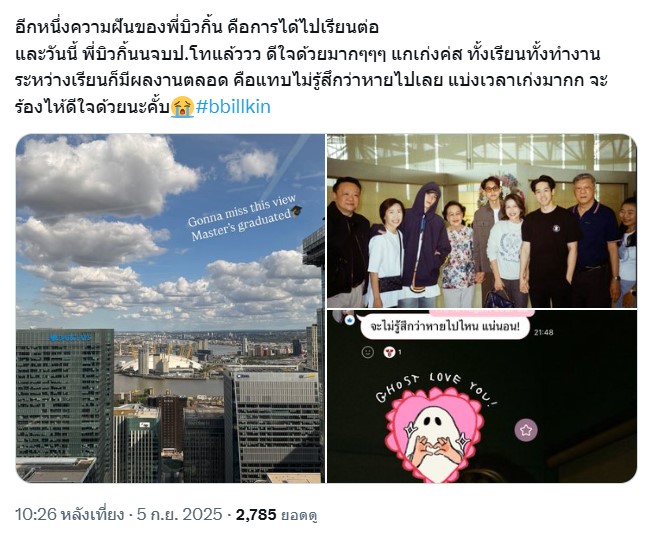Click the blue chat avatar icon beside the bubble

[350, 320]
